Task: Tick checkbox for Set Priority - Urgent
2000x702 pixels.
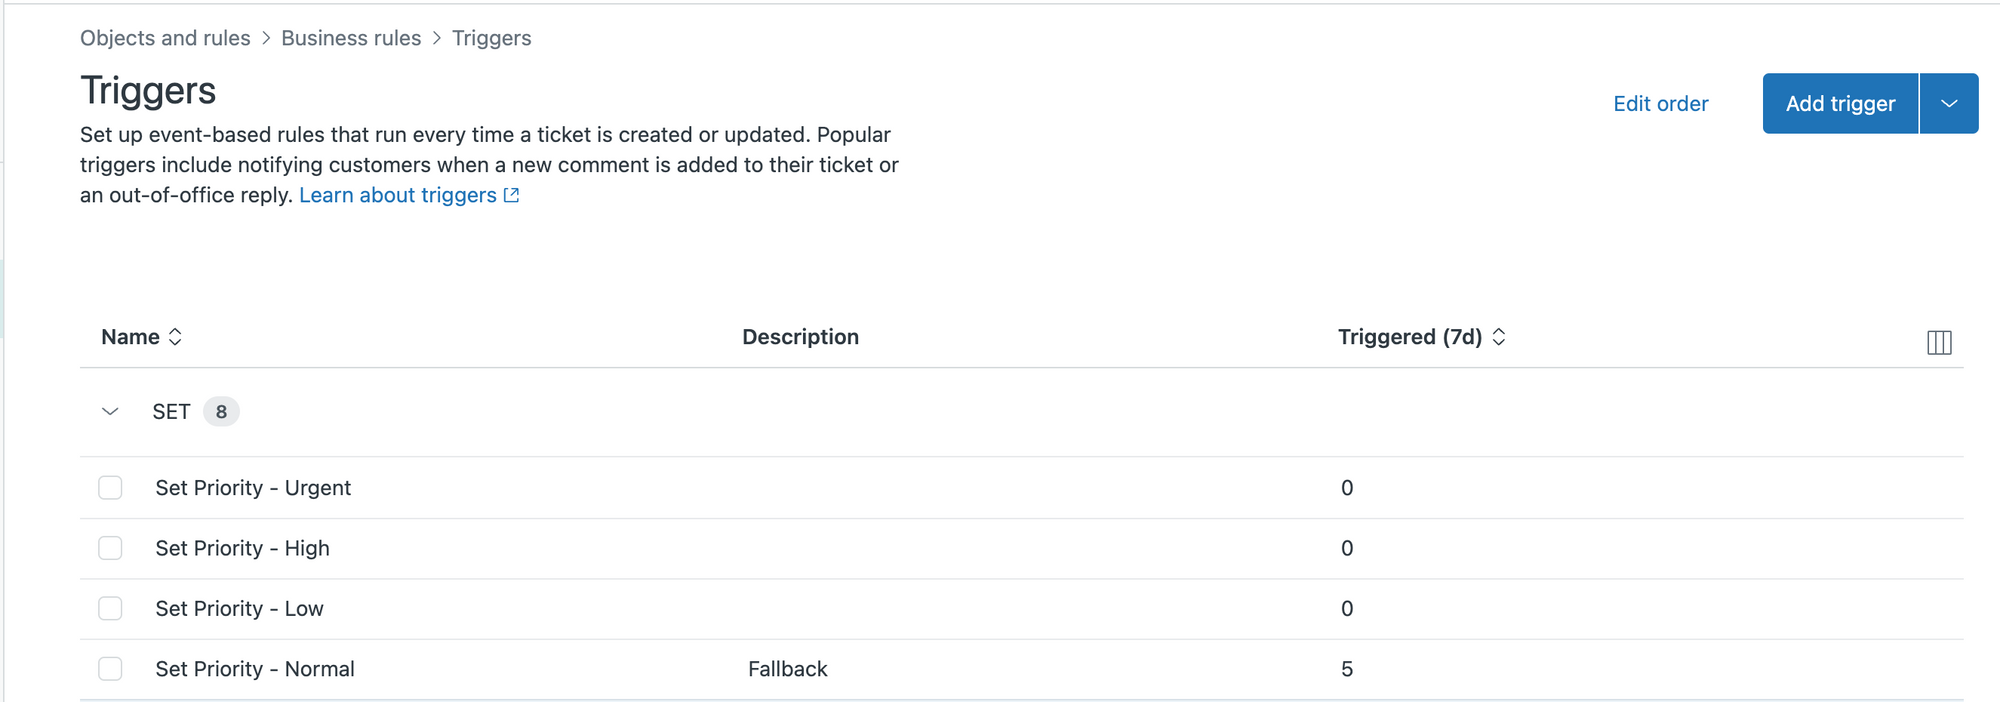Action: click(110, 488)
